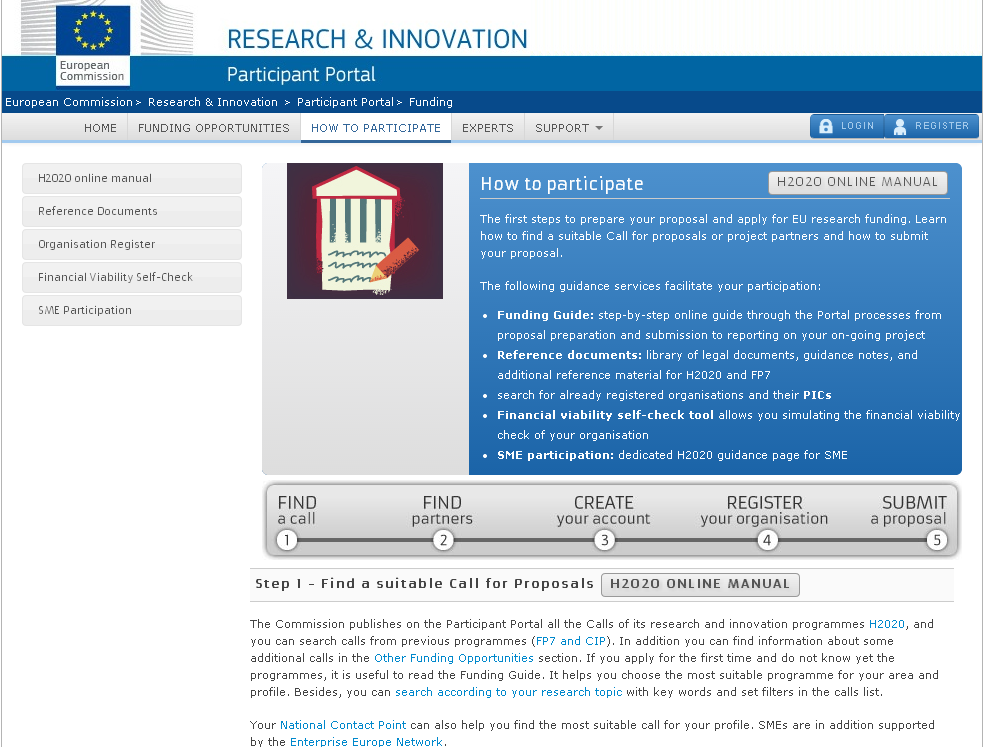
Task: Select step circle 3 Create your account
Action: coord(605,540)
